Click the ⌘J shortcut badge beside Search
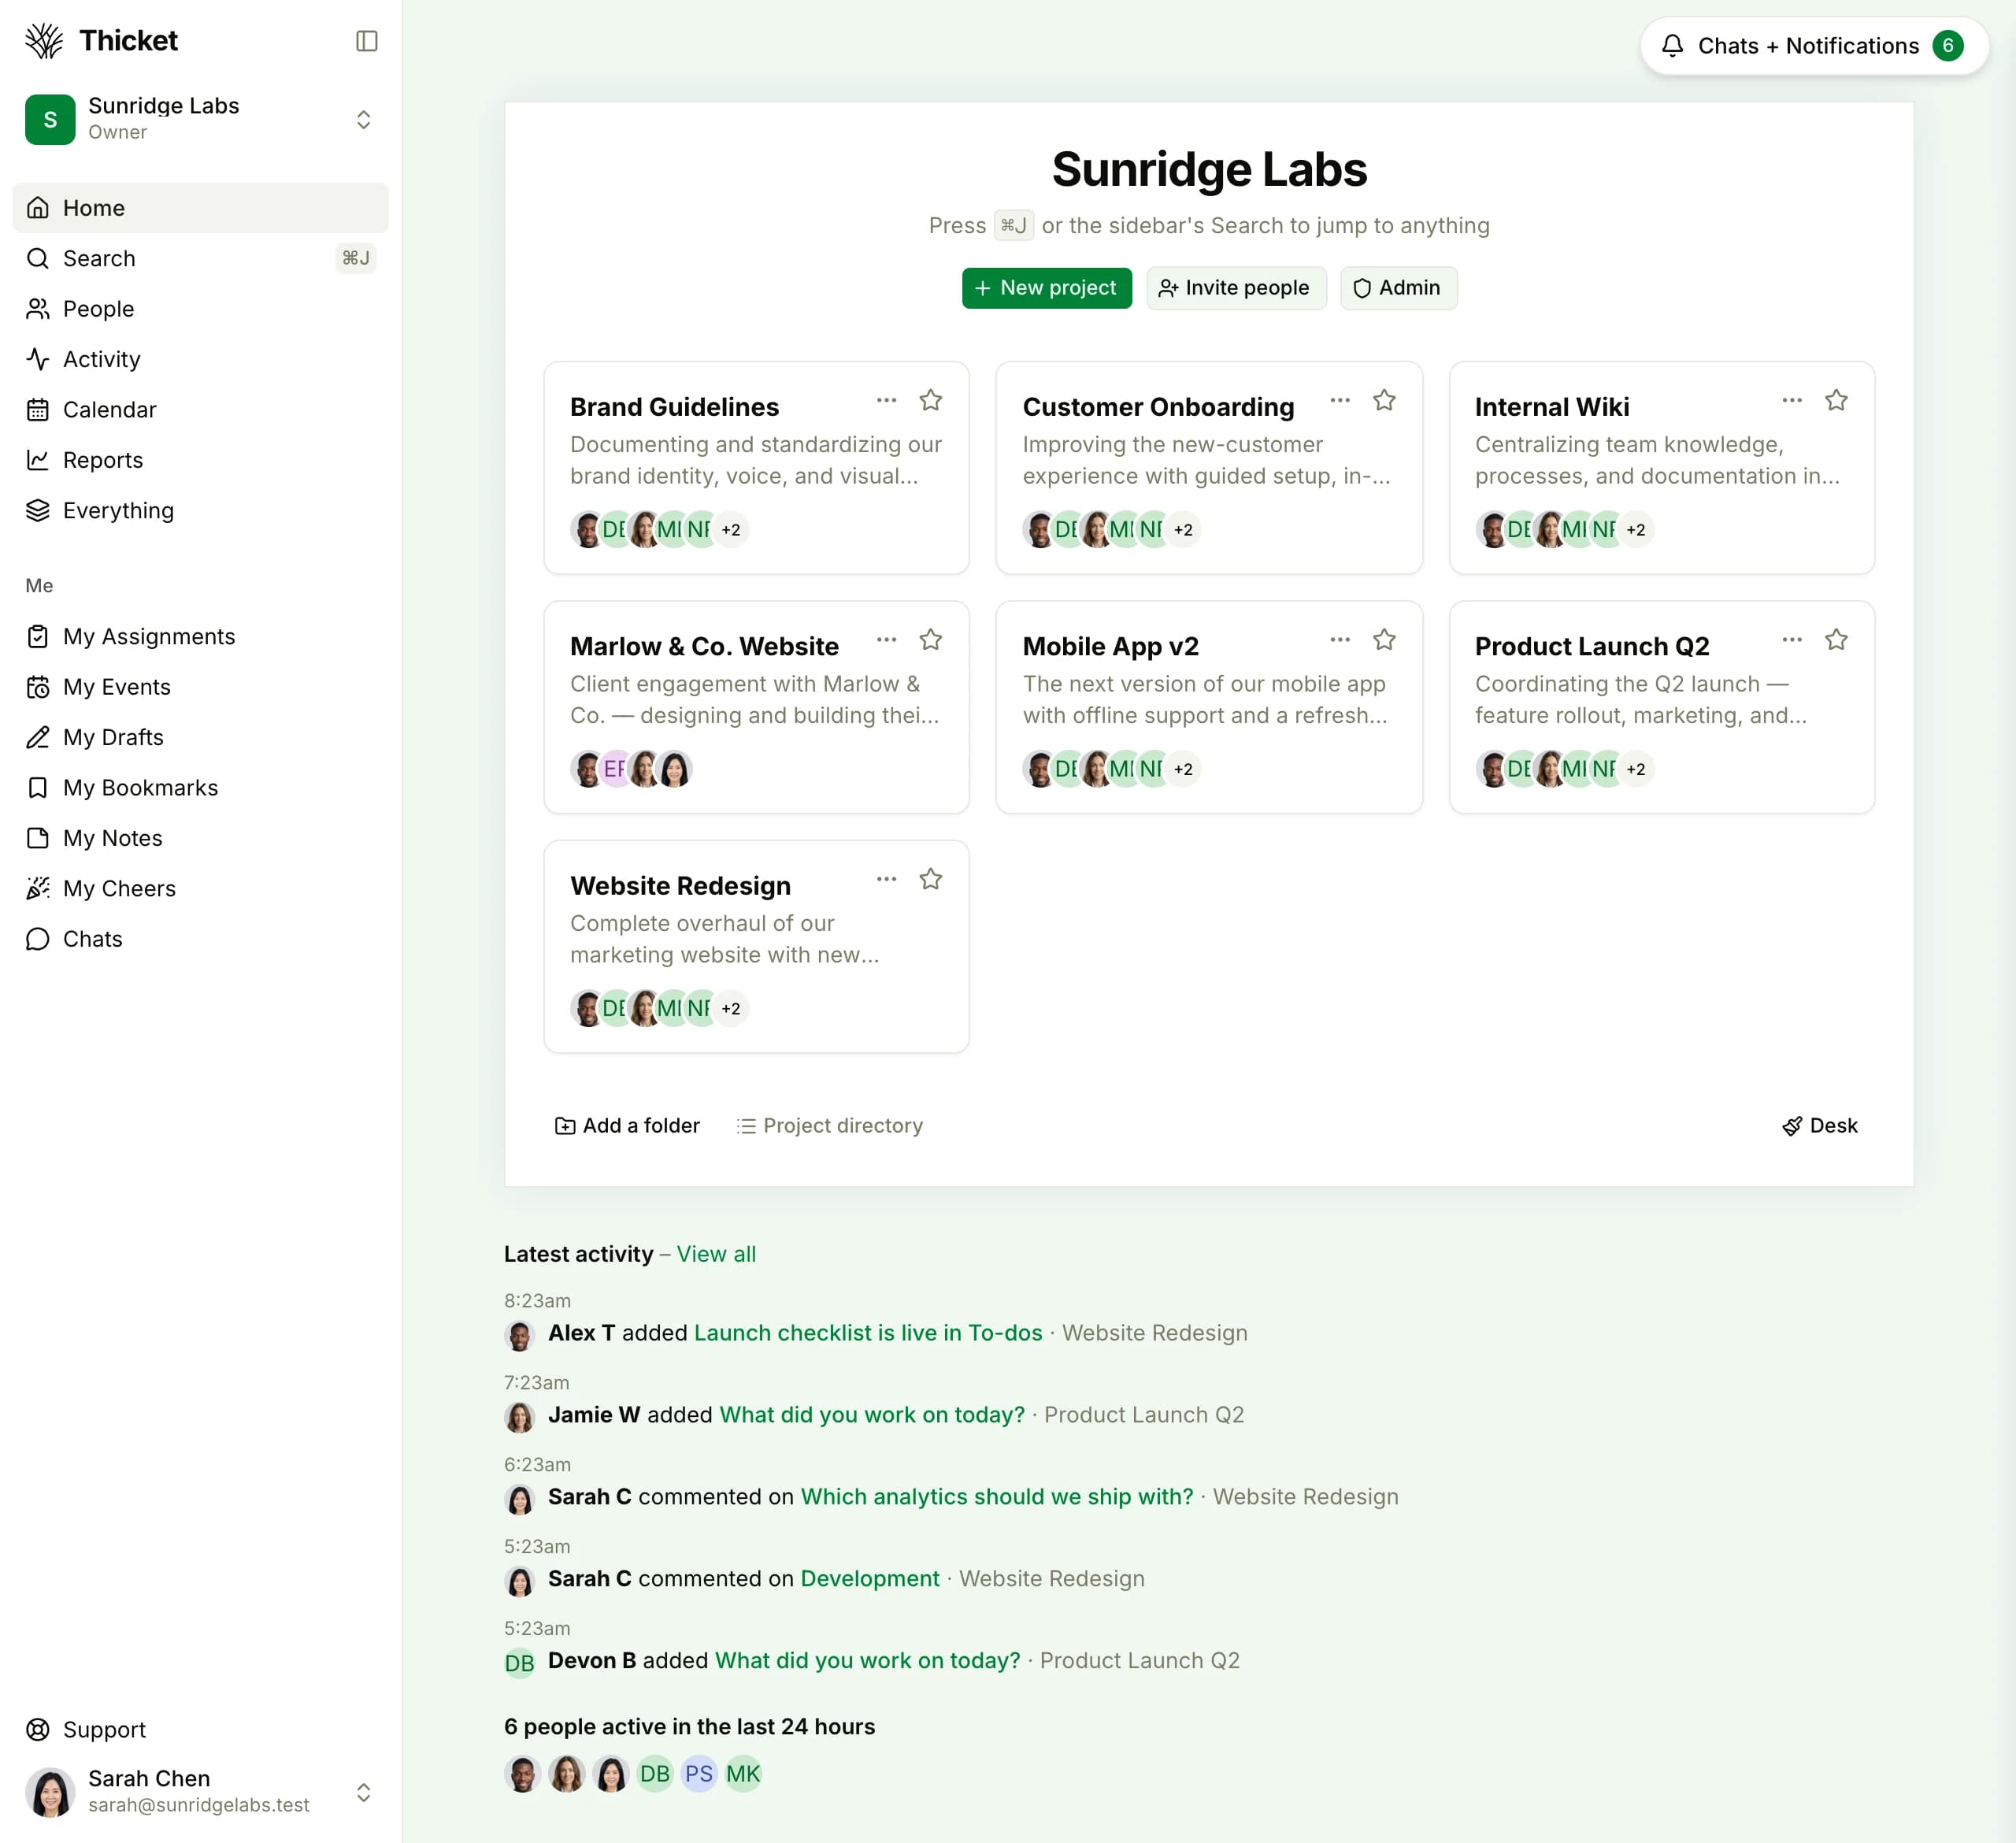This screenshot has height=1843, width=2016. (355, 258)
